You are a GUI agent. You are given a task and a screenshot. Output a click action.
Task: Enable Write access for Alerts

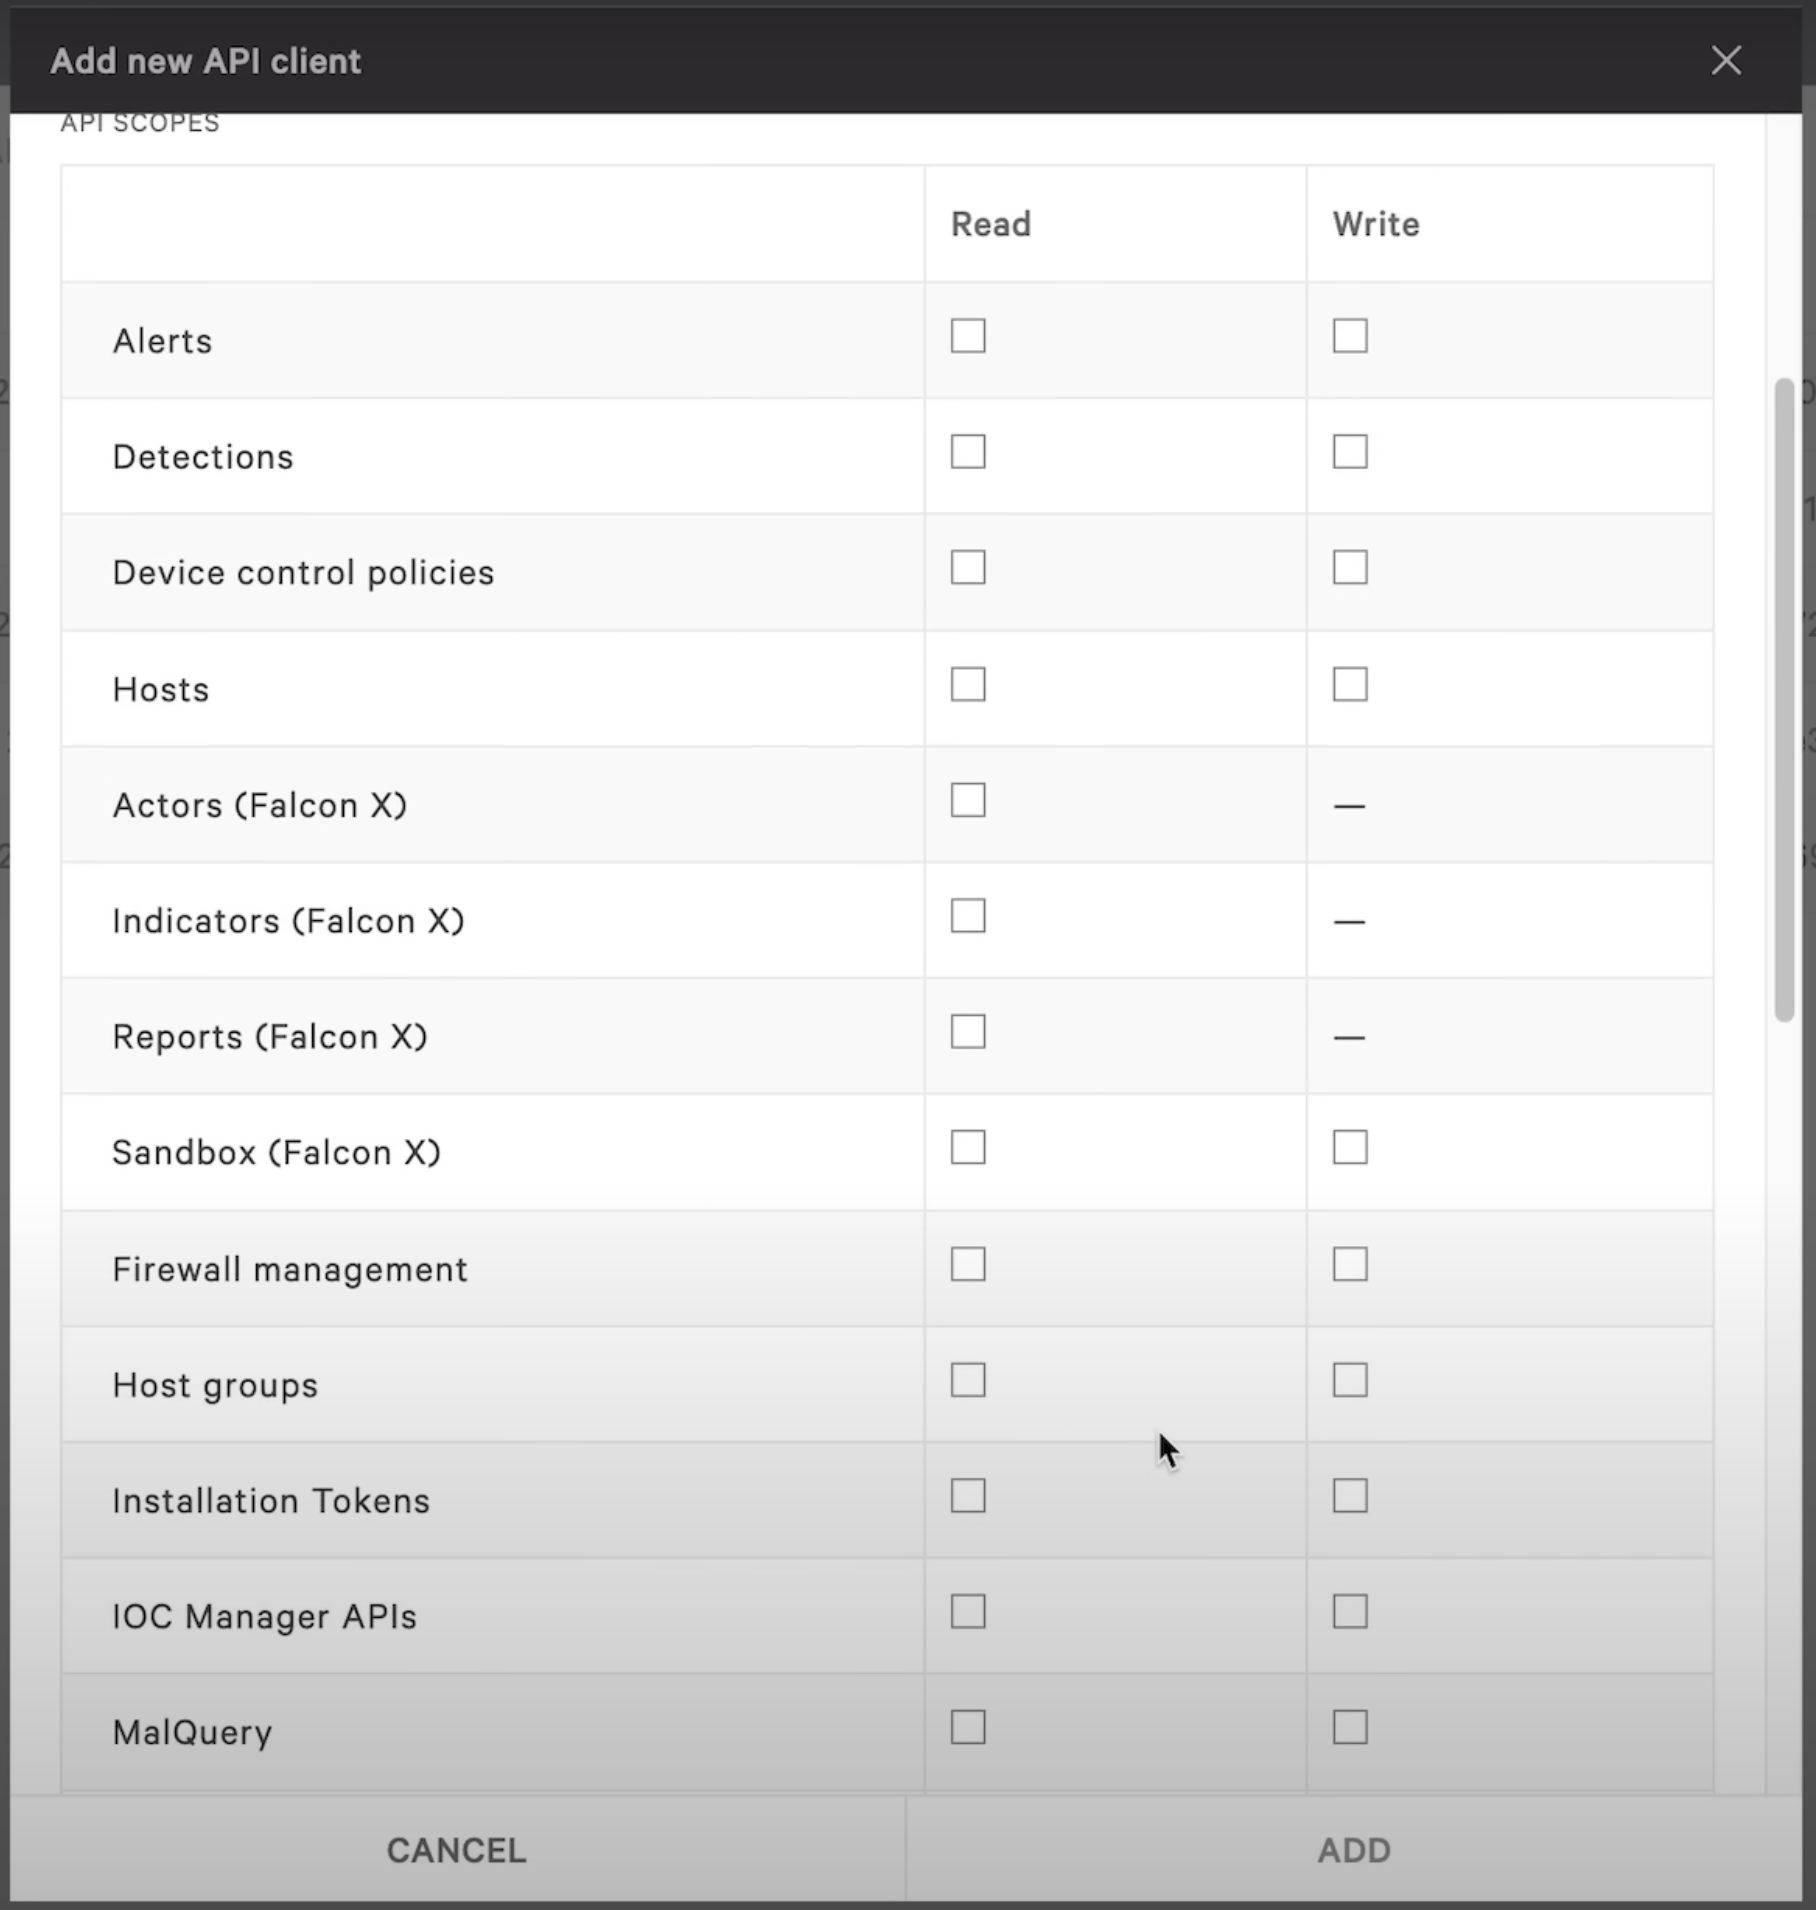pos(1349,337)
